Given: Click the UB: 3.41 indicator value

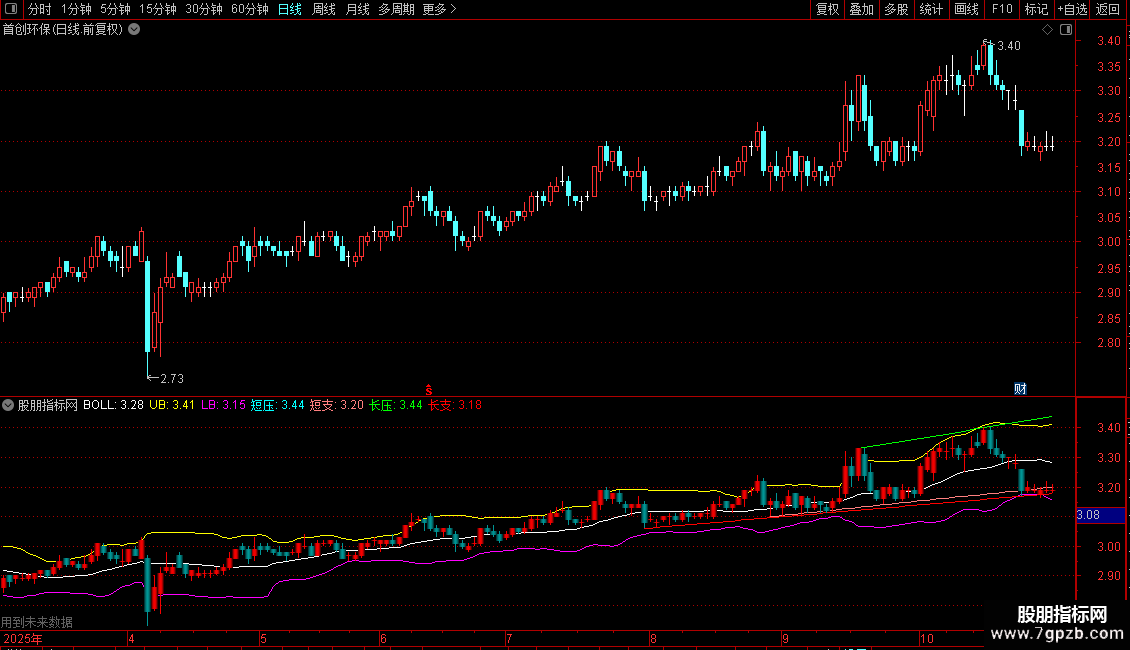Looking at the screenshot, I should coord(172,405).
